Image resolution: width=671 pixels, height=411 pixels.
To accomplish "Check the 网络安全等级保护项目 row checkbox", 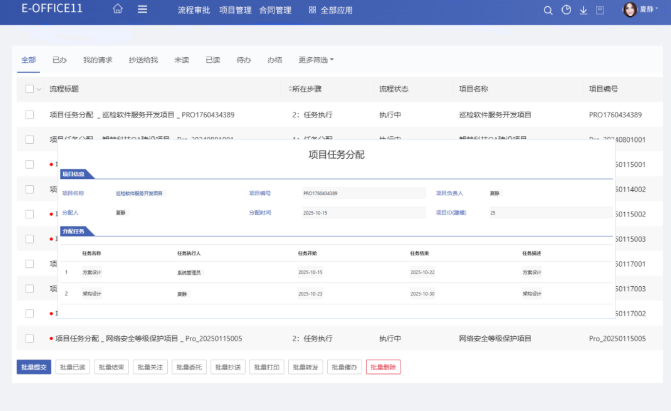I will [29, 339].
